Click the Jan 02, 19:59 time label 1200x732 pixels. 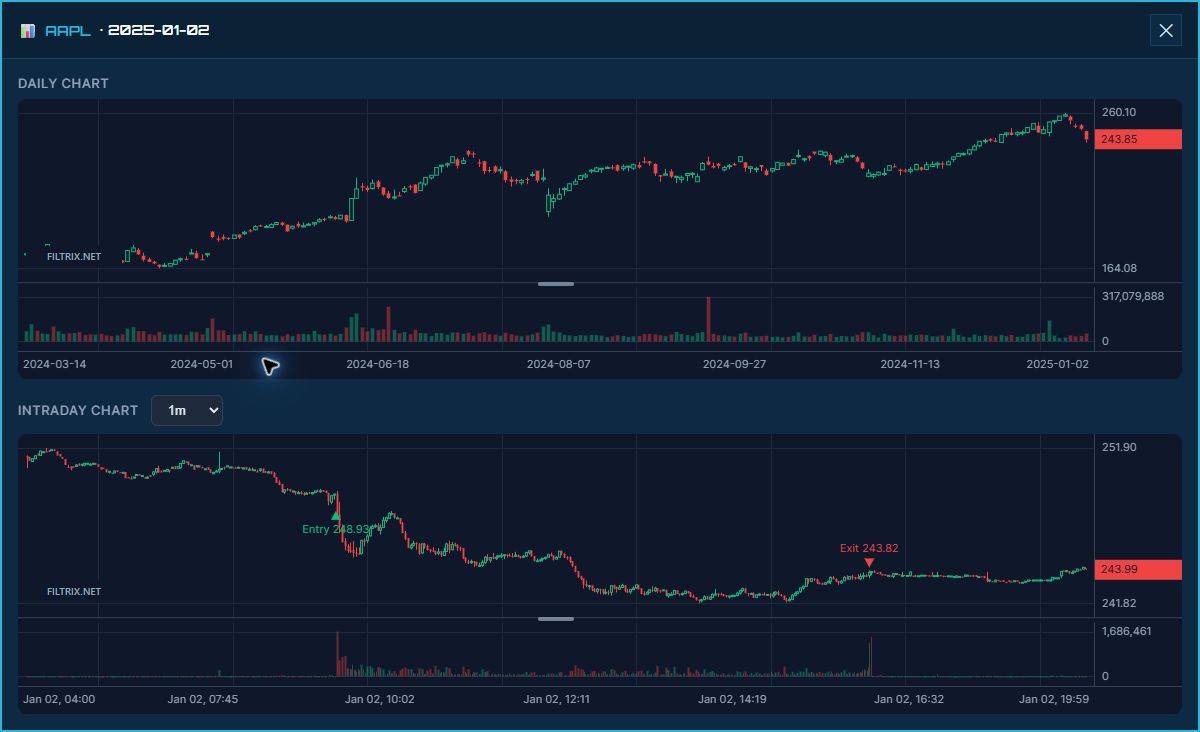click(1054, 699)
